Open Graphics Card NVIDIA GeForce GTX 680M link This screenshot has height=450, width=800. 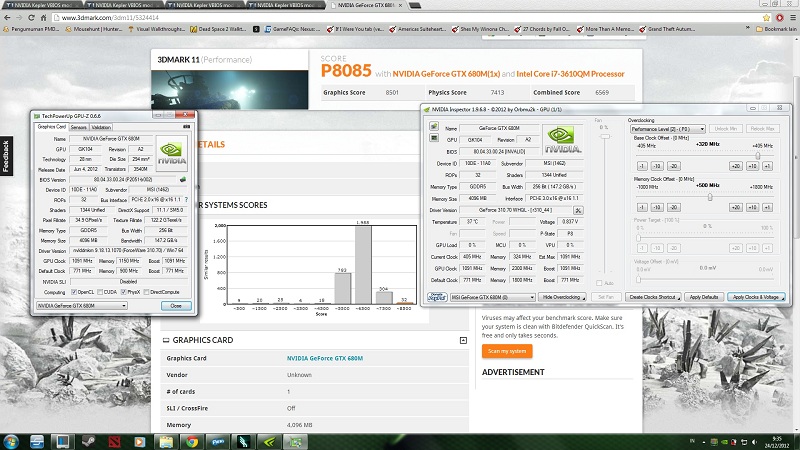[x=324, y=358]
